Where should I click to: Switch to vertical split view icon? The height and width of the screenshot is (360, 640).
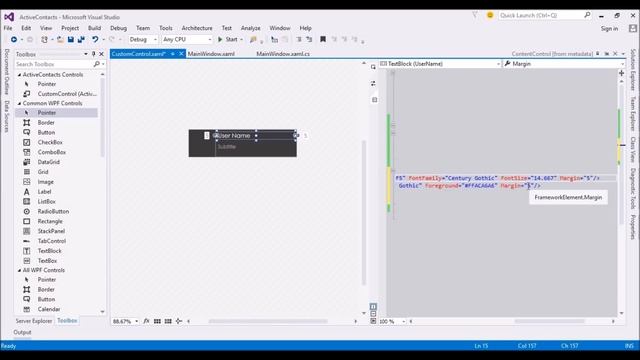pos(373,307)
